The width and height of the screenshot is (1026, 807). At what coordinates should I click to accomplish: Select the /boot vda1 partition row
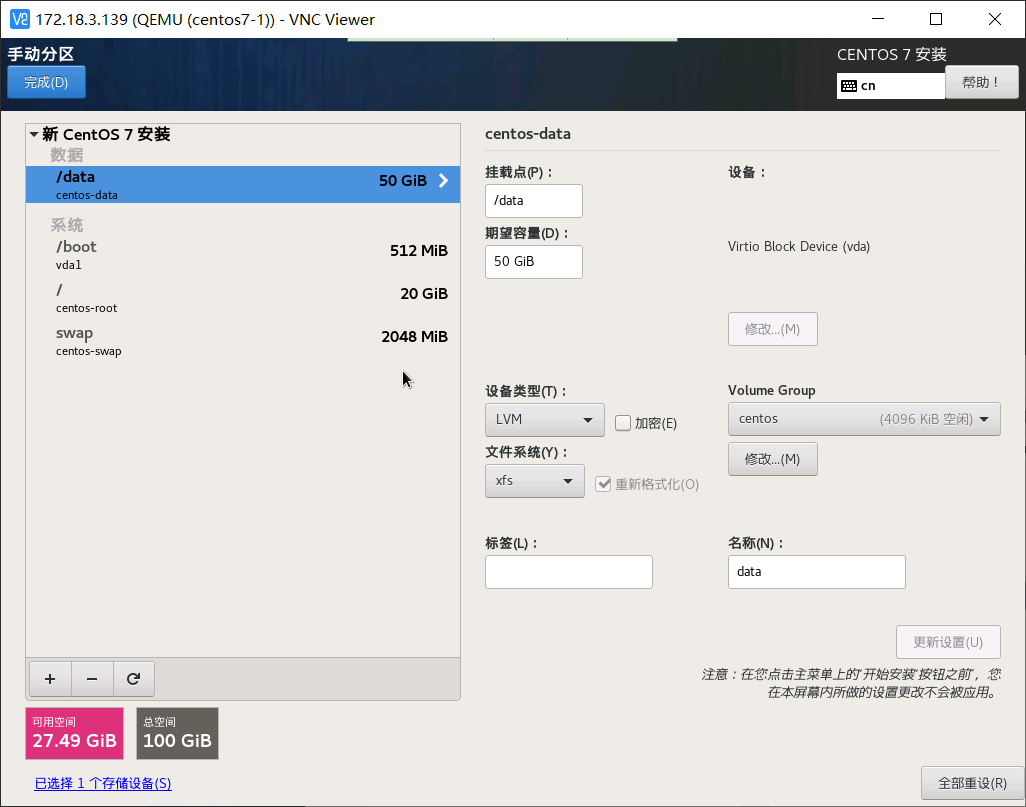pyautogui.click(x=243, y=255)
